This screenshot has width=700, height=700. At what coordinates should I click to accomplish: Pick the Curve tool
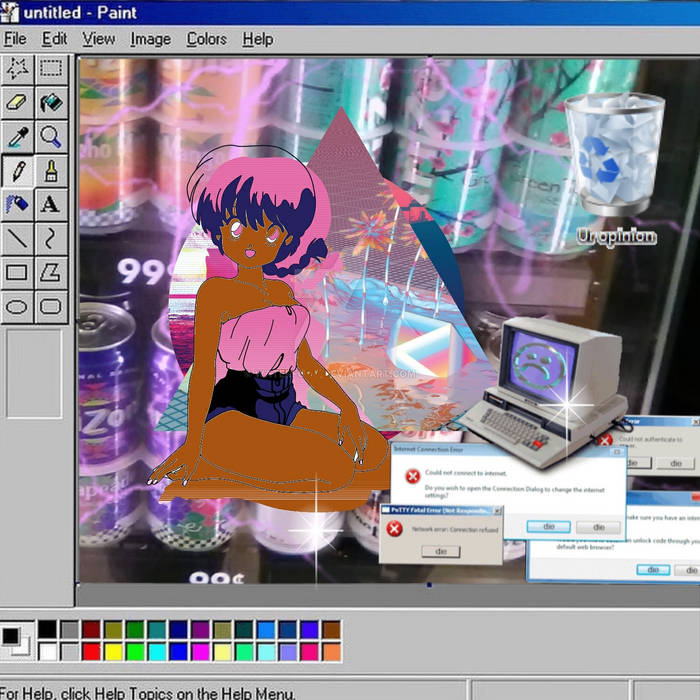pos(51,238)
